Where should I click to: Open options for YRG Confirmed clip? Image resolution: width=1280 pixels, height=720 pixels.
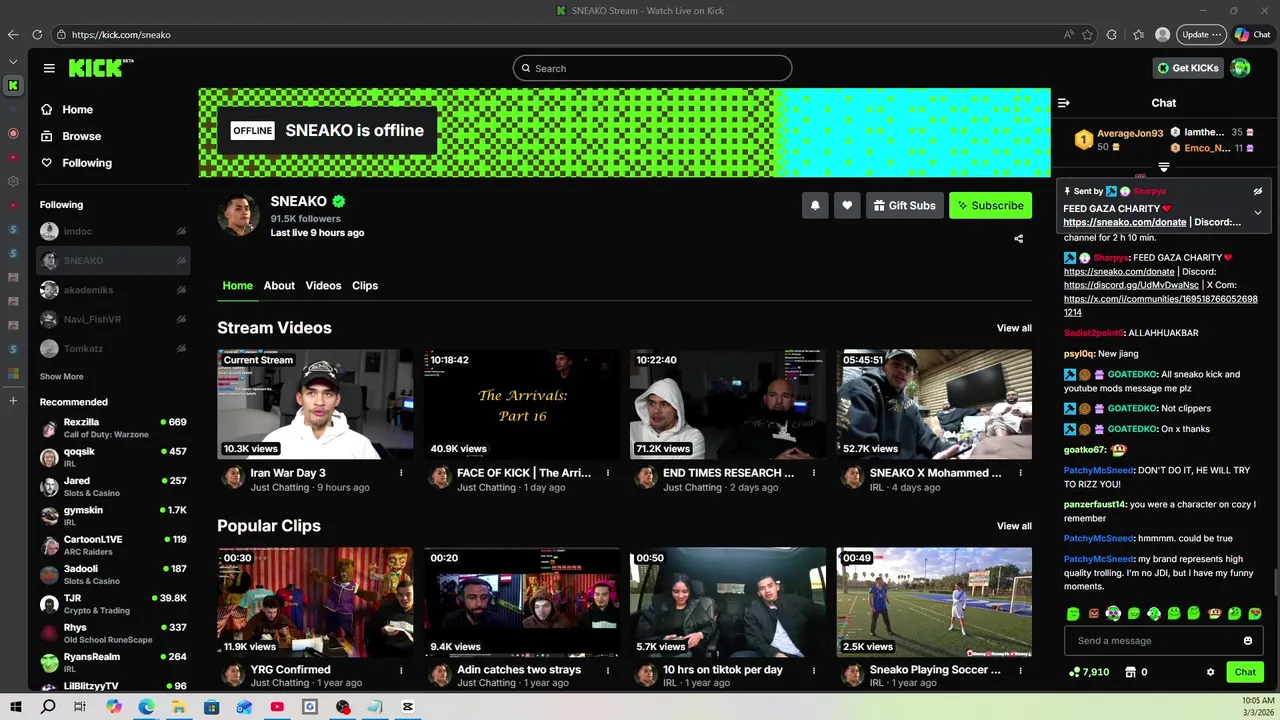point(401,670)
